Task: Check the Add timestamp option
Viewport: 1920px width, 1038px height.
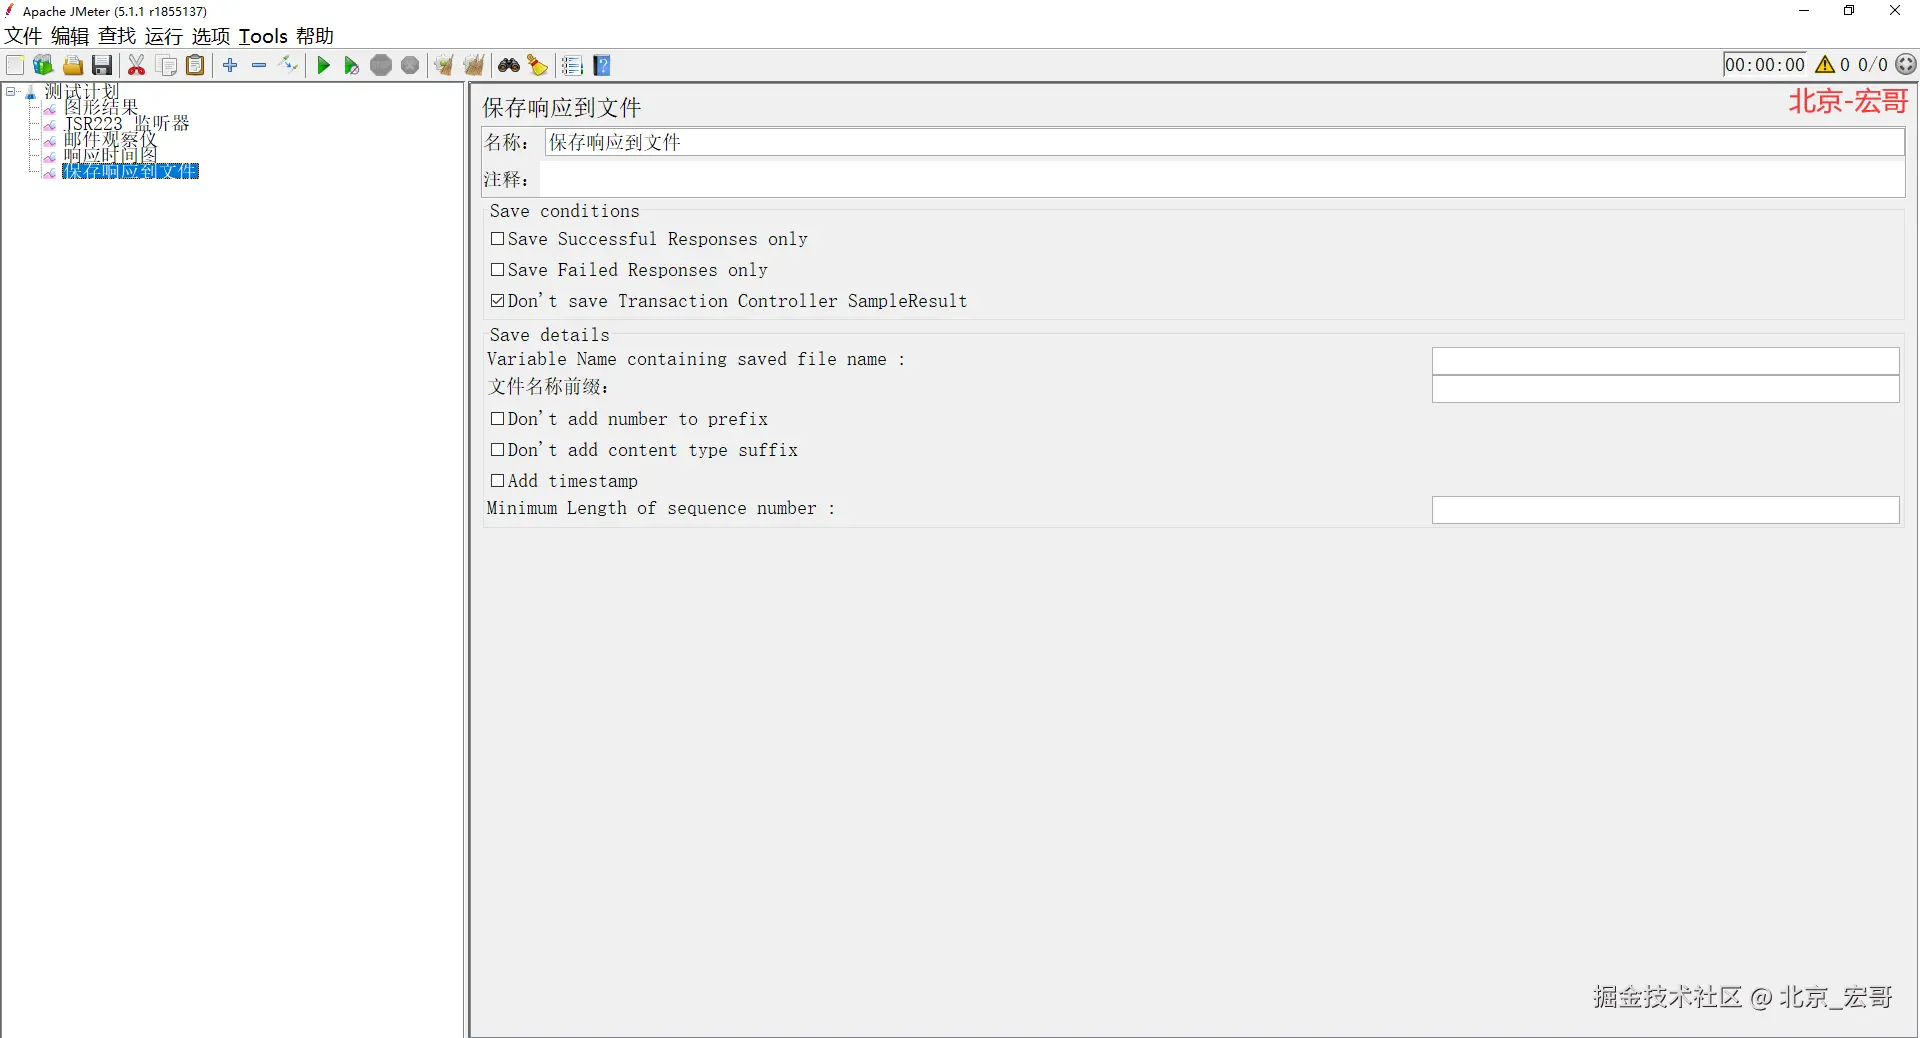Action: point(497,481)
